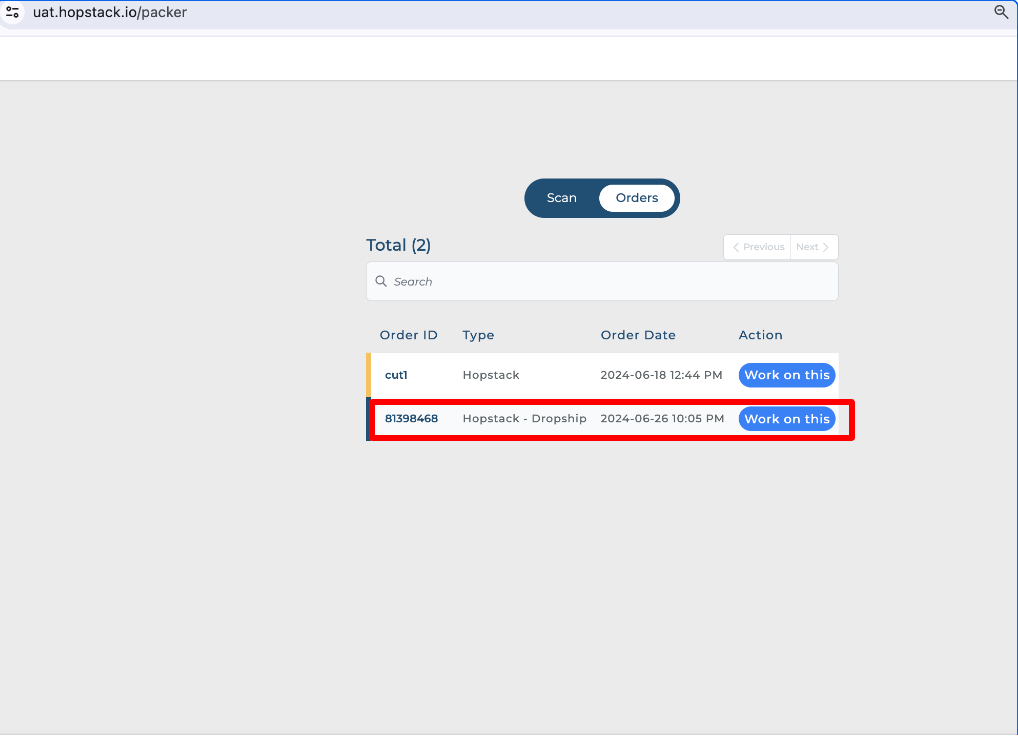Click the Action column header

760,335
